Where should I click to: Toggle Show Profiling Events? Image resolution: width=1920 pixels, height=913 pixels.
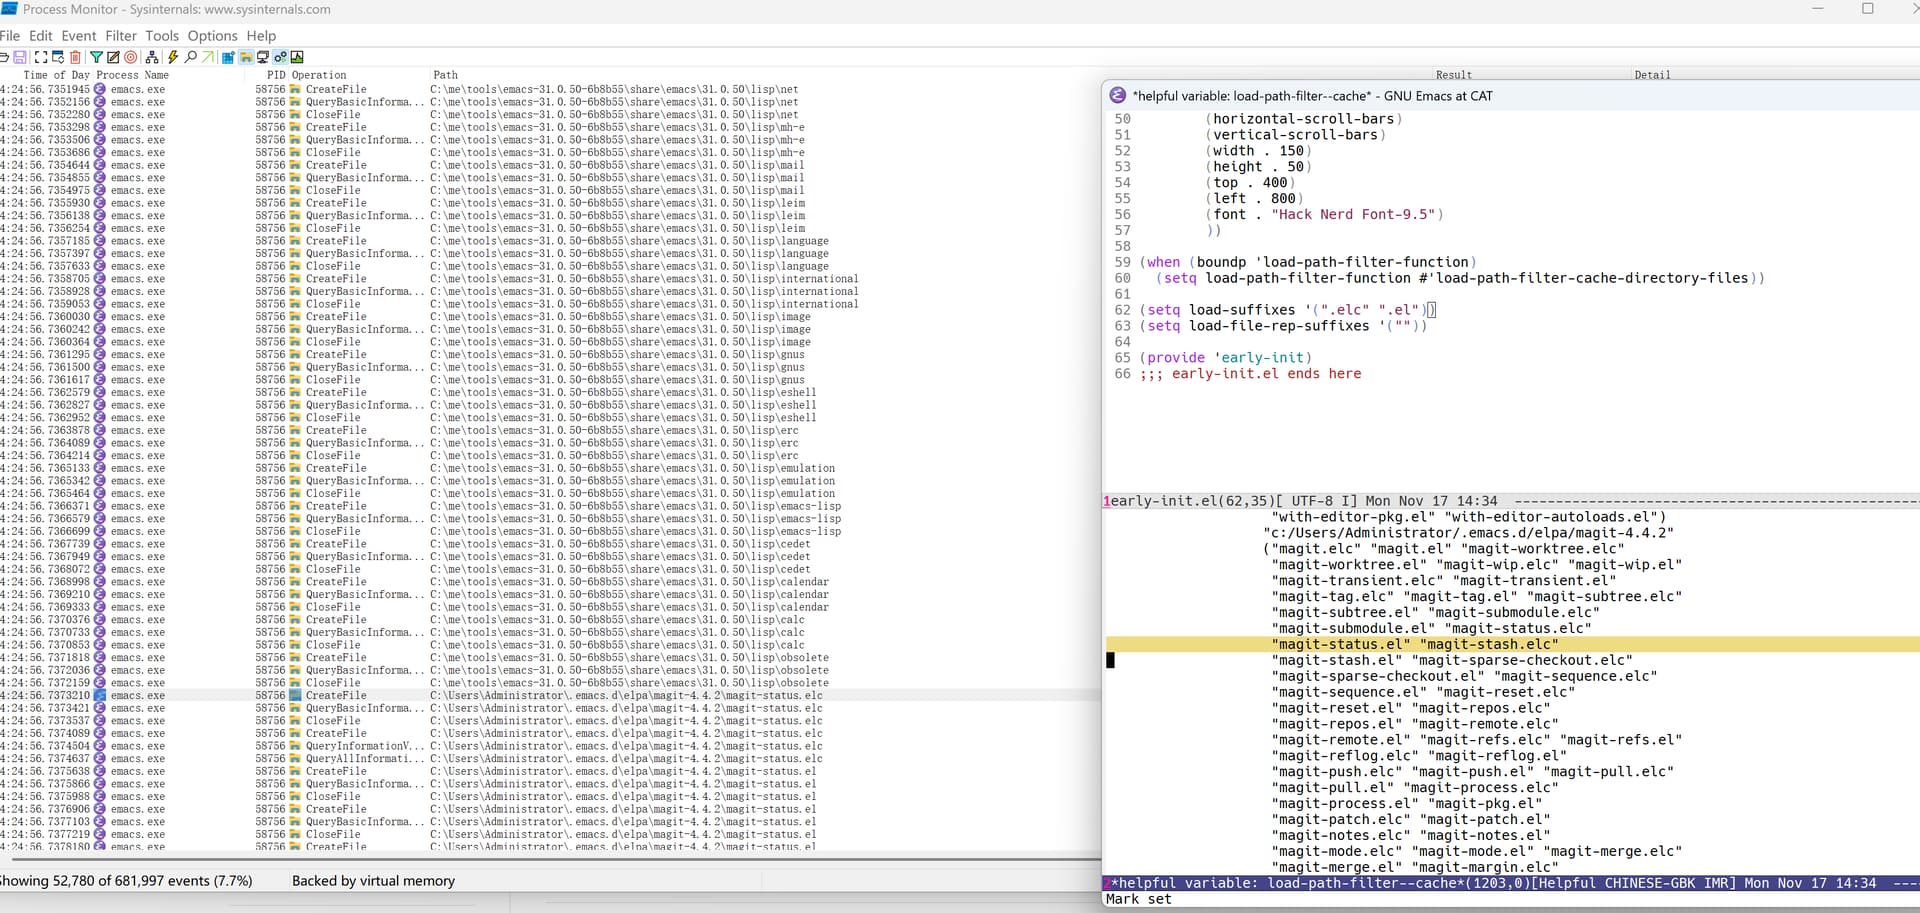[x=297, y=57]
